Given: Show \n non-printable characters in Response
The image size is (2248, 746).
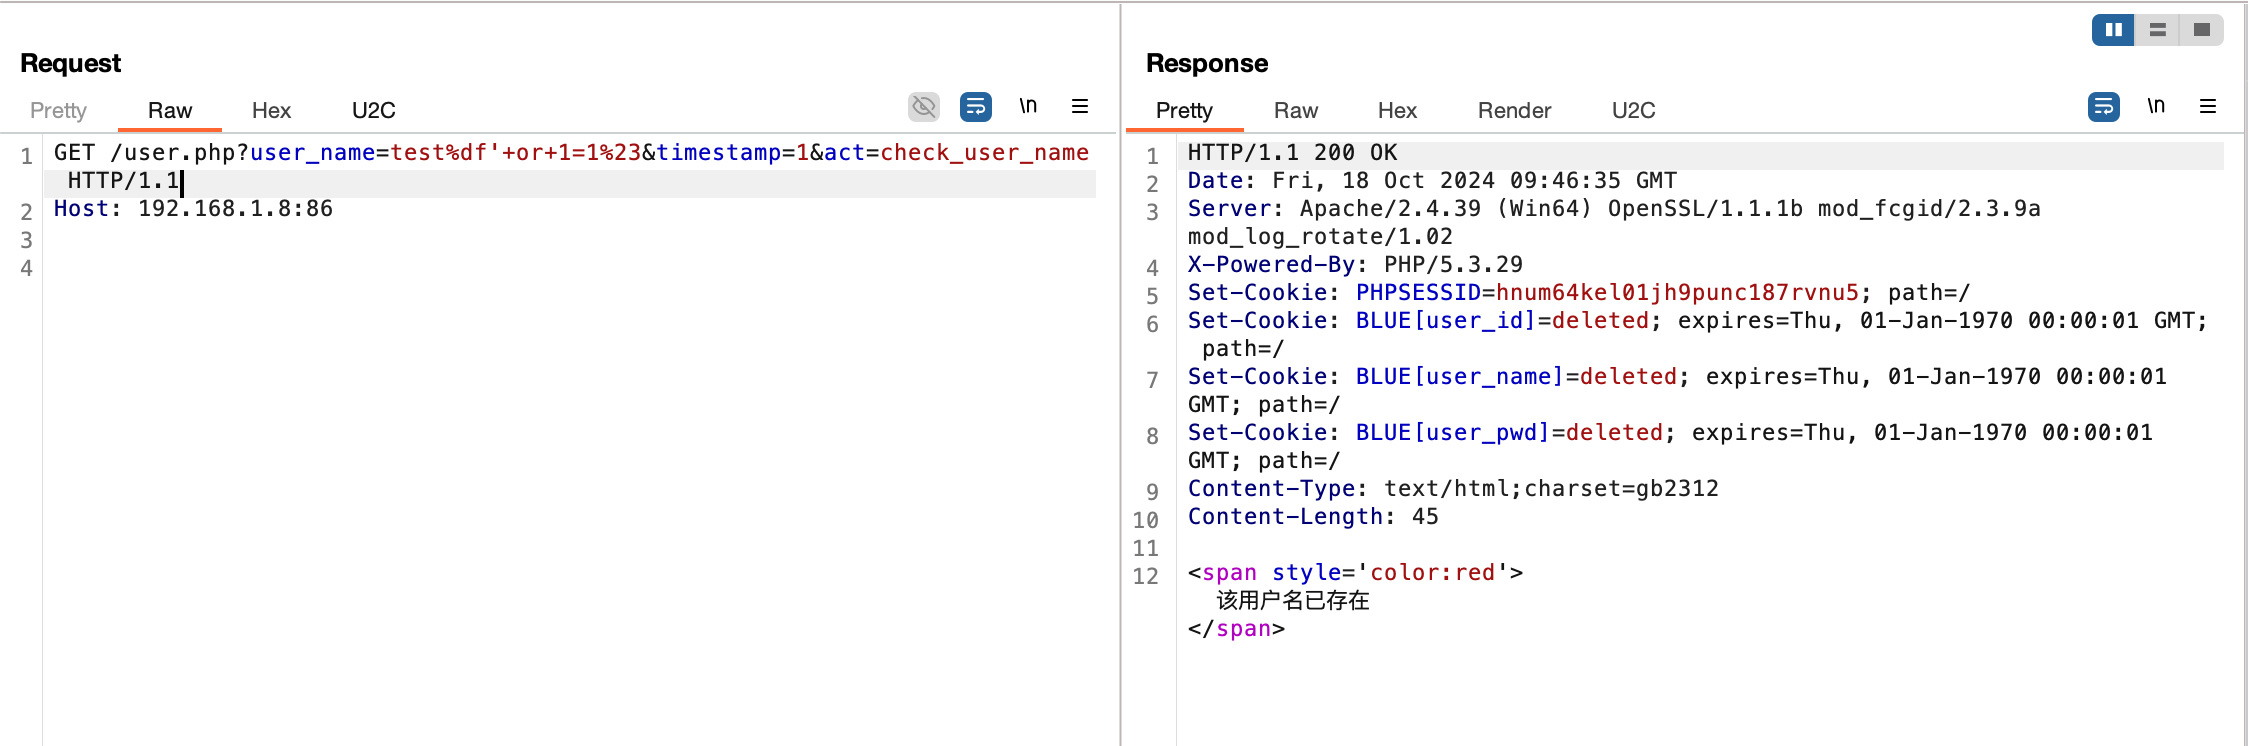Looking at the screenshot, I should coord(2156,105).
